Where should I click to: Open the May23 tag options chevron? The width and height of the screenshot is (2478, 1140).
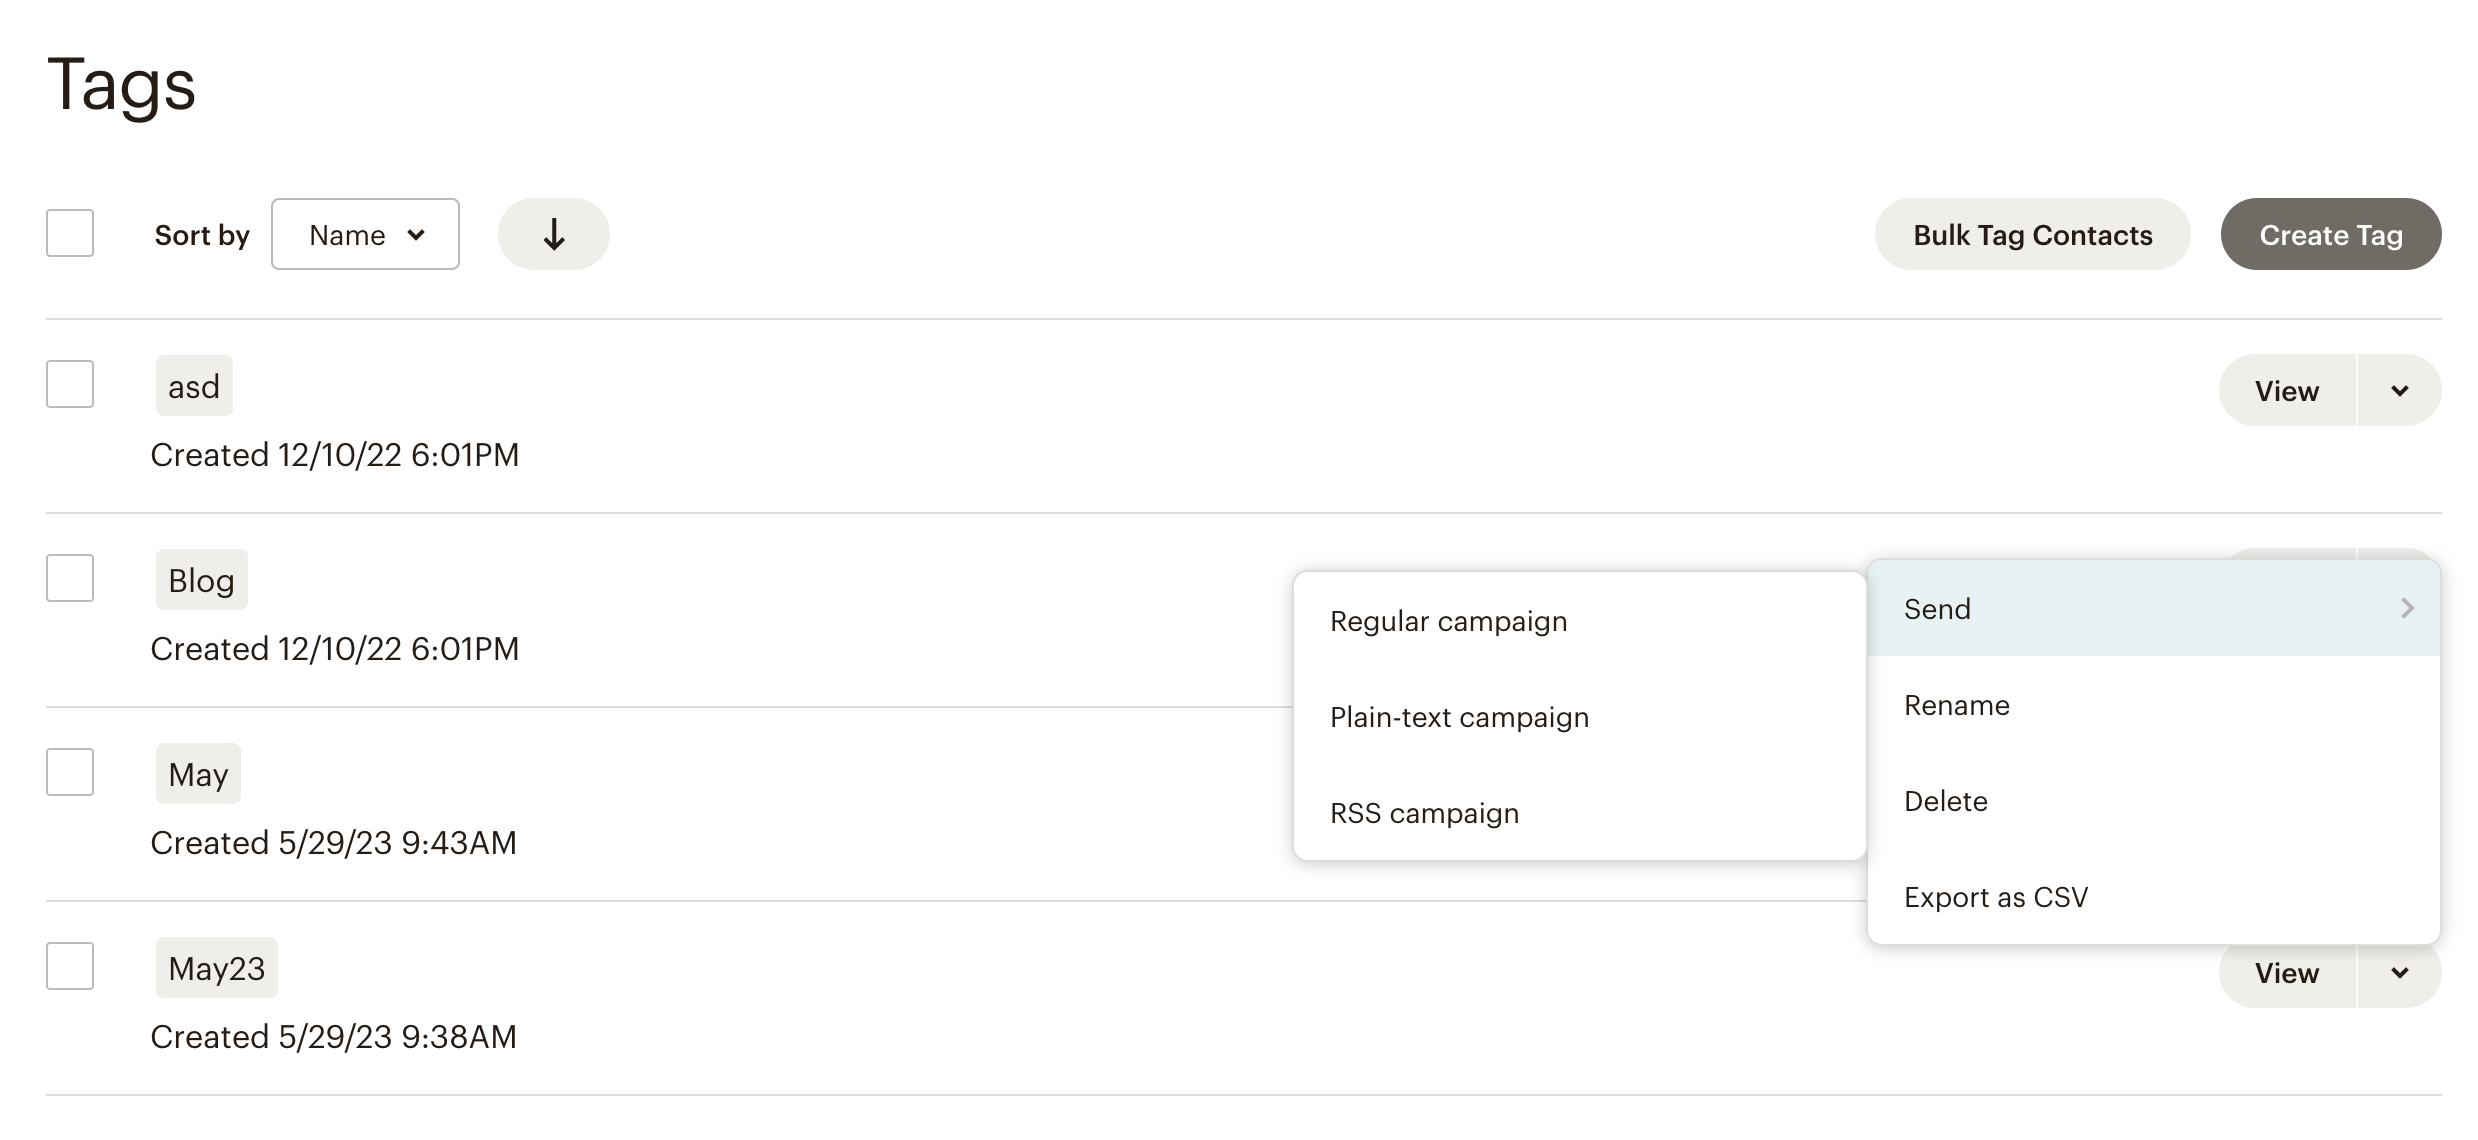click(x=2399, y=972)
